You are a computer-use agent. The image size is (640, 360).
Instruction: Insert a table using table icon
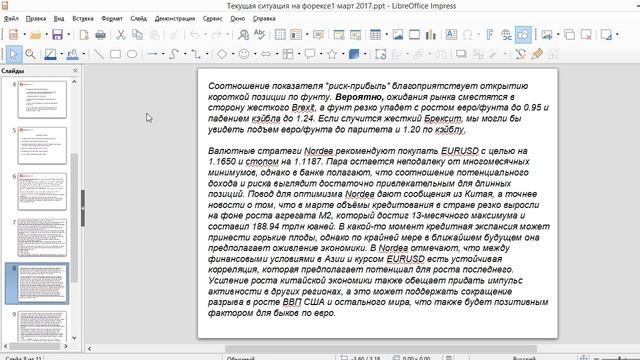click(x=376, y=35)
